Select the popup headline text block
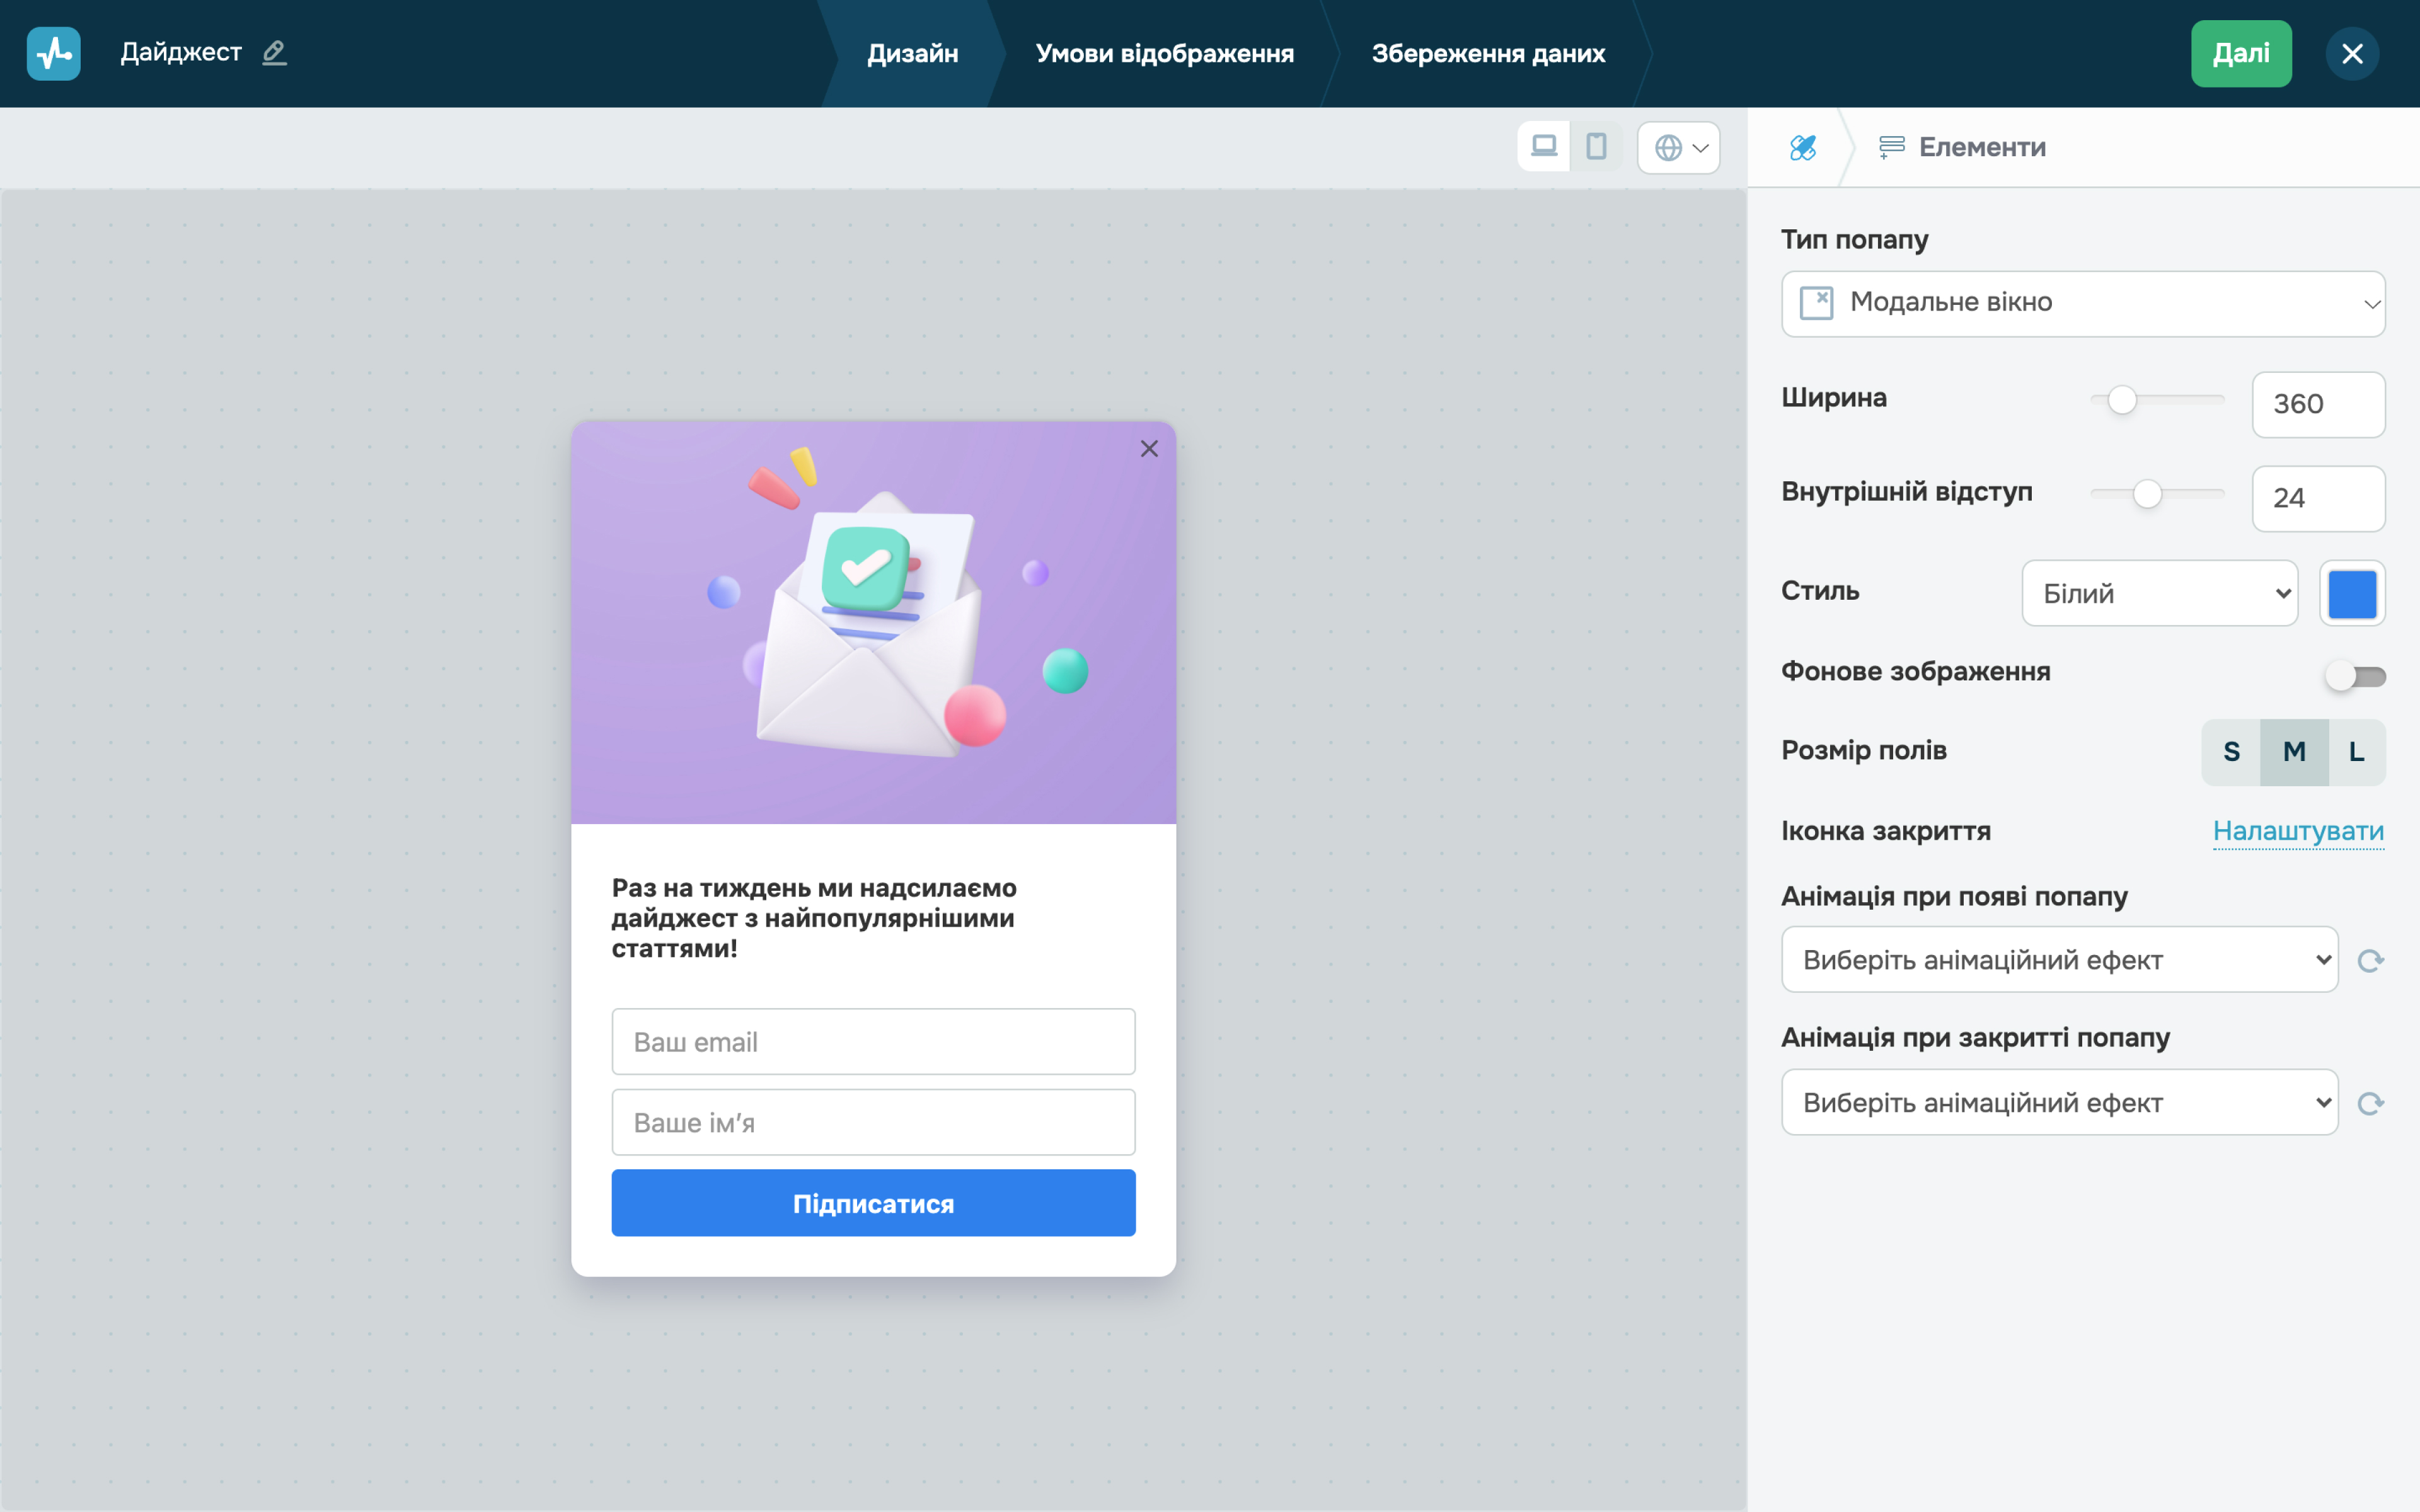 tap(814, 918)
